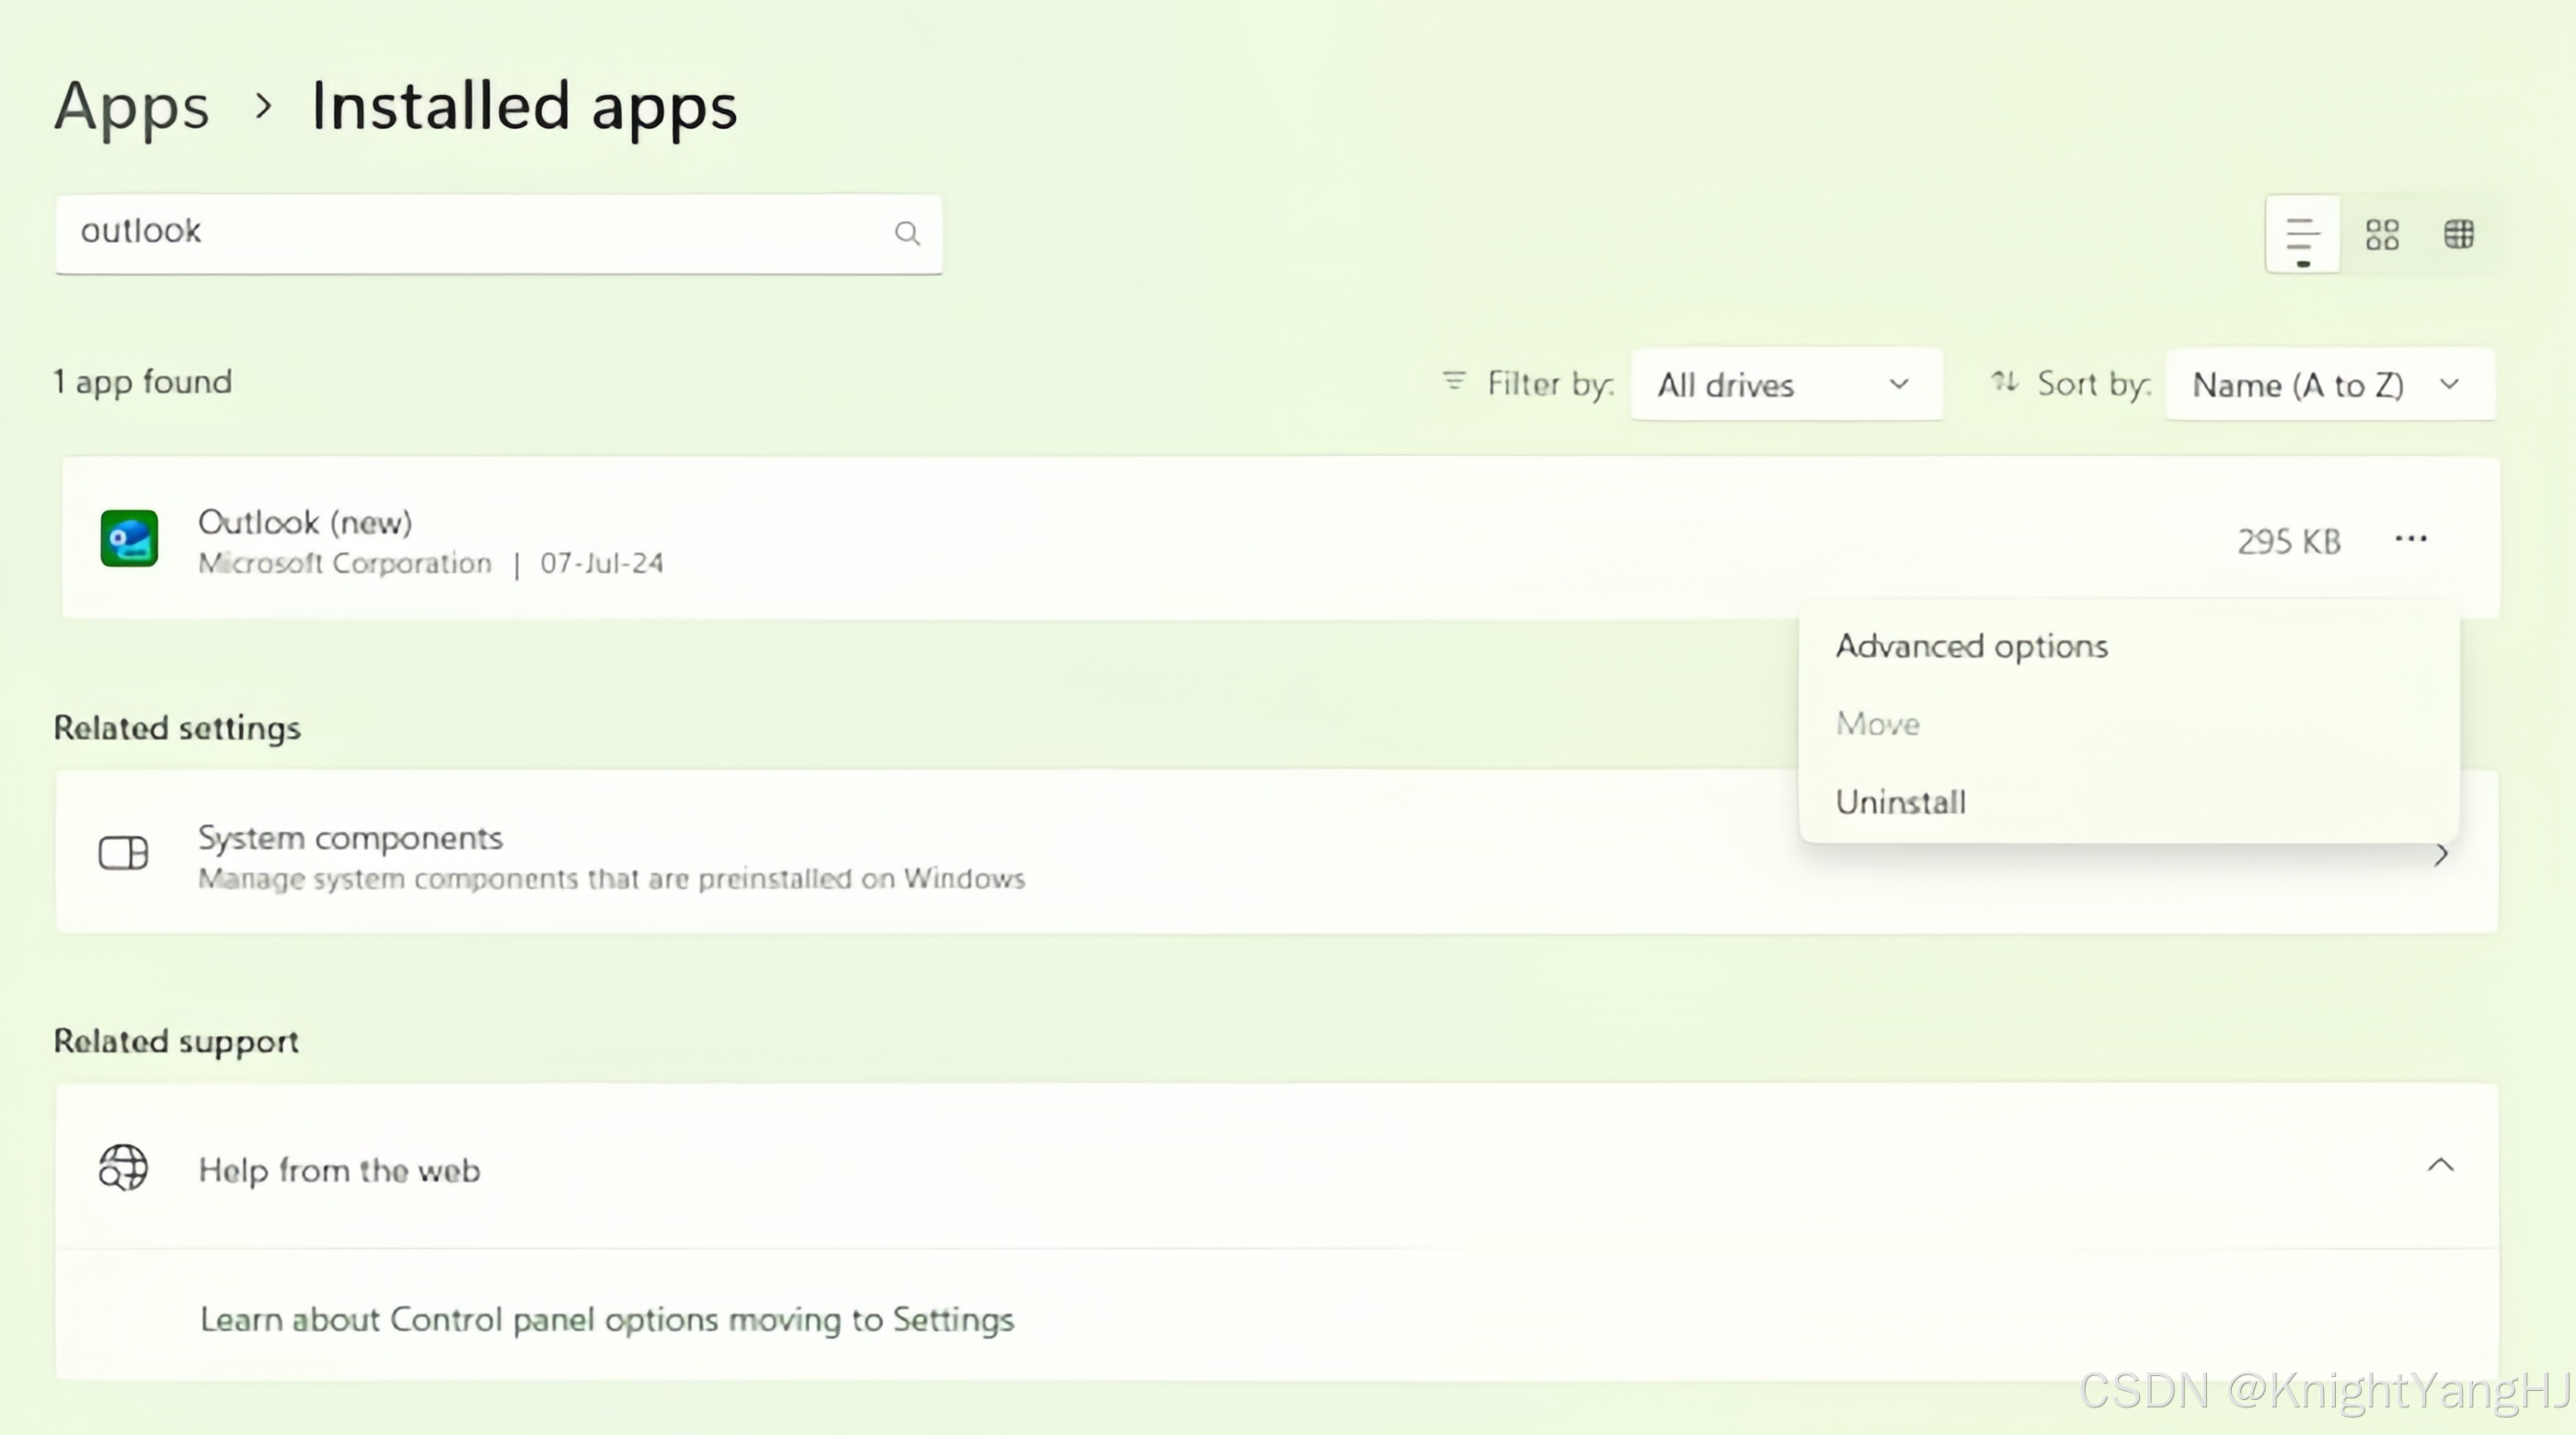Viewport: 2576px width, 1435px height.
Task: Click the Outlook (new) app icon
Action: click(129, 539)
